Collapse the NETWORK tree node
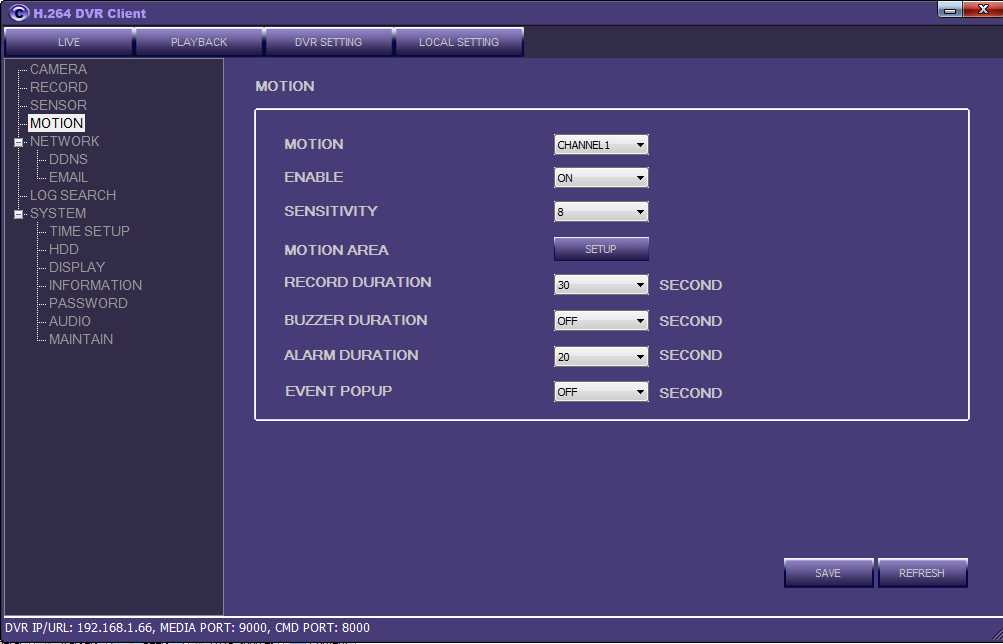This screenshot has width=1003, height=644. [x=18, y=142]
